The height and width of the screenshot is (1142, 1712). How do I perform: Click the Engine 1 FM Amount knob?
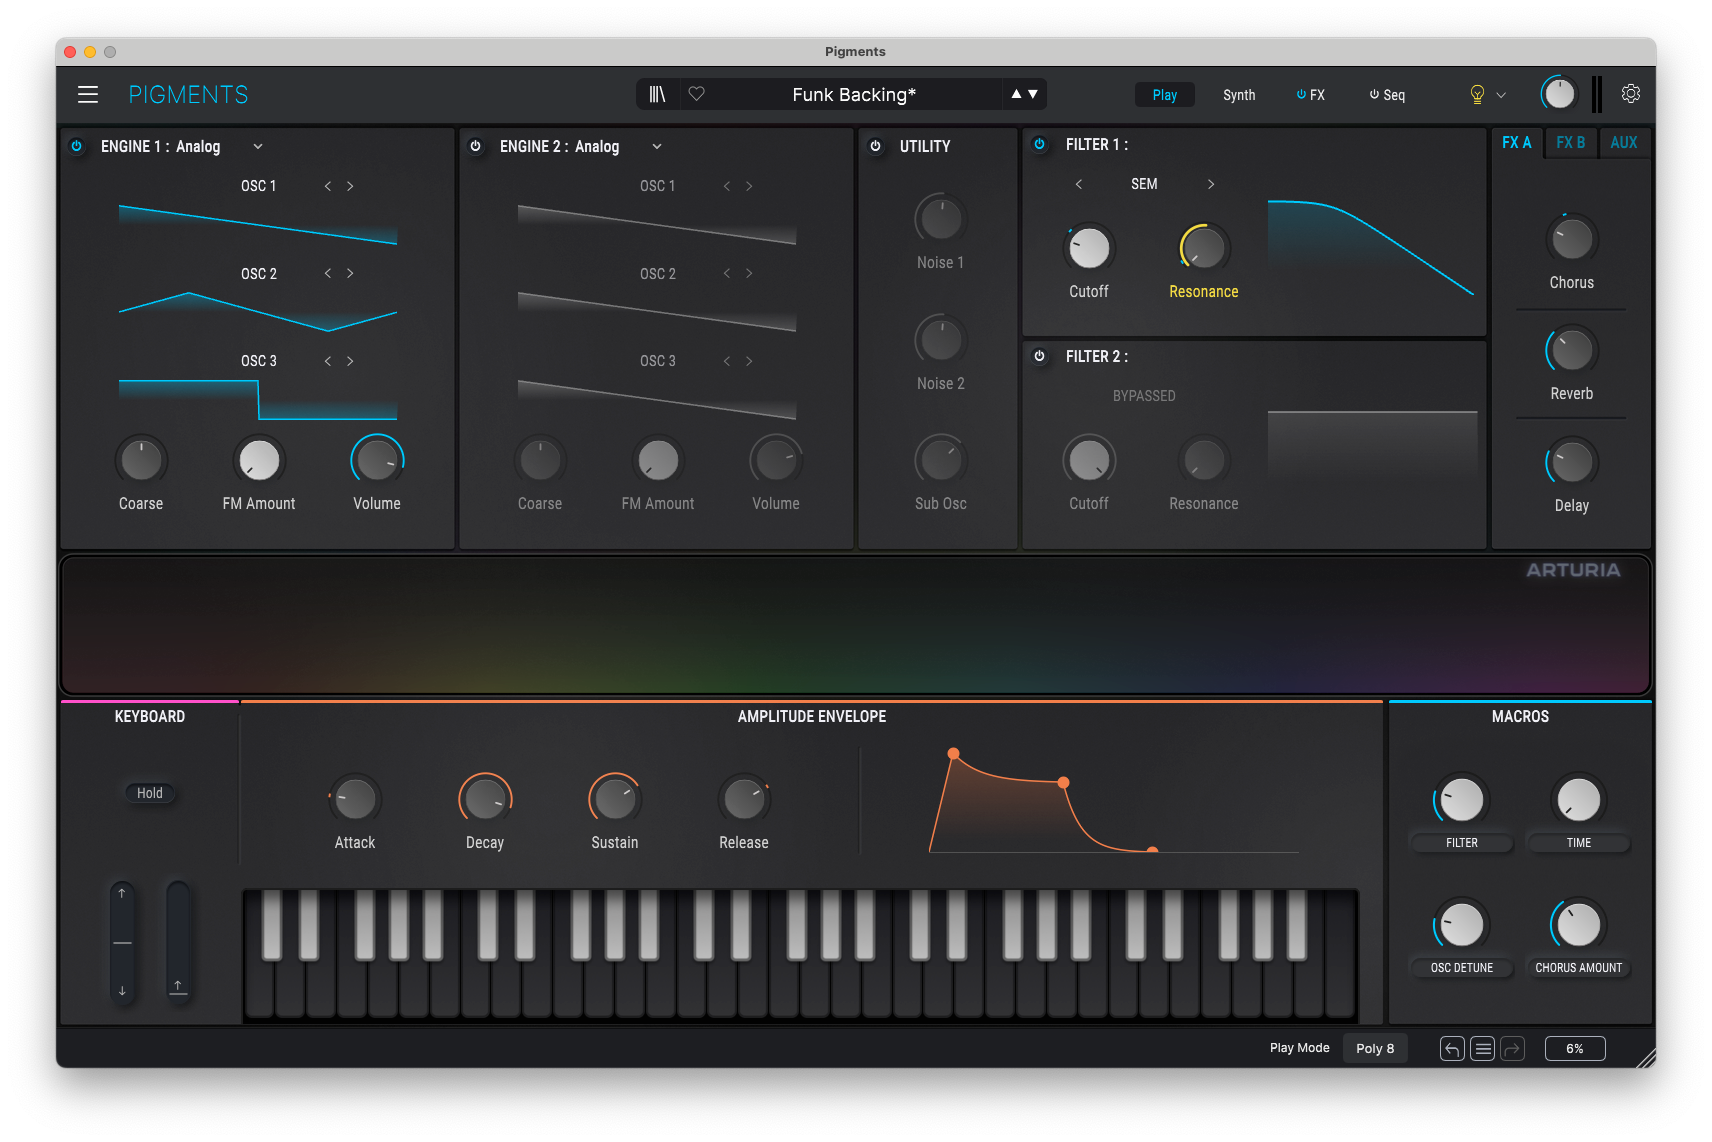[x=259, y=460]
